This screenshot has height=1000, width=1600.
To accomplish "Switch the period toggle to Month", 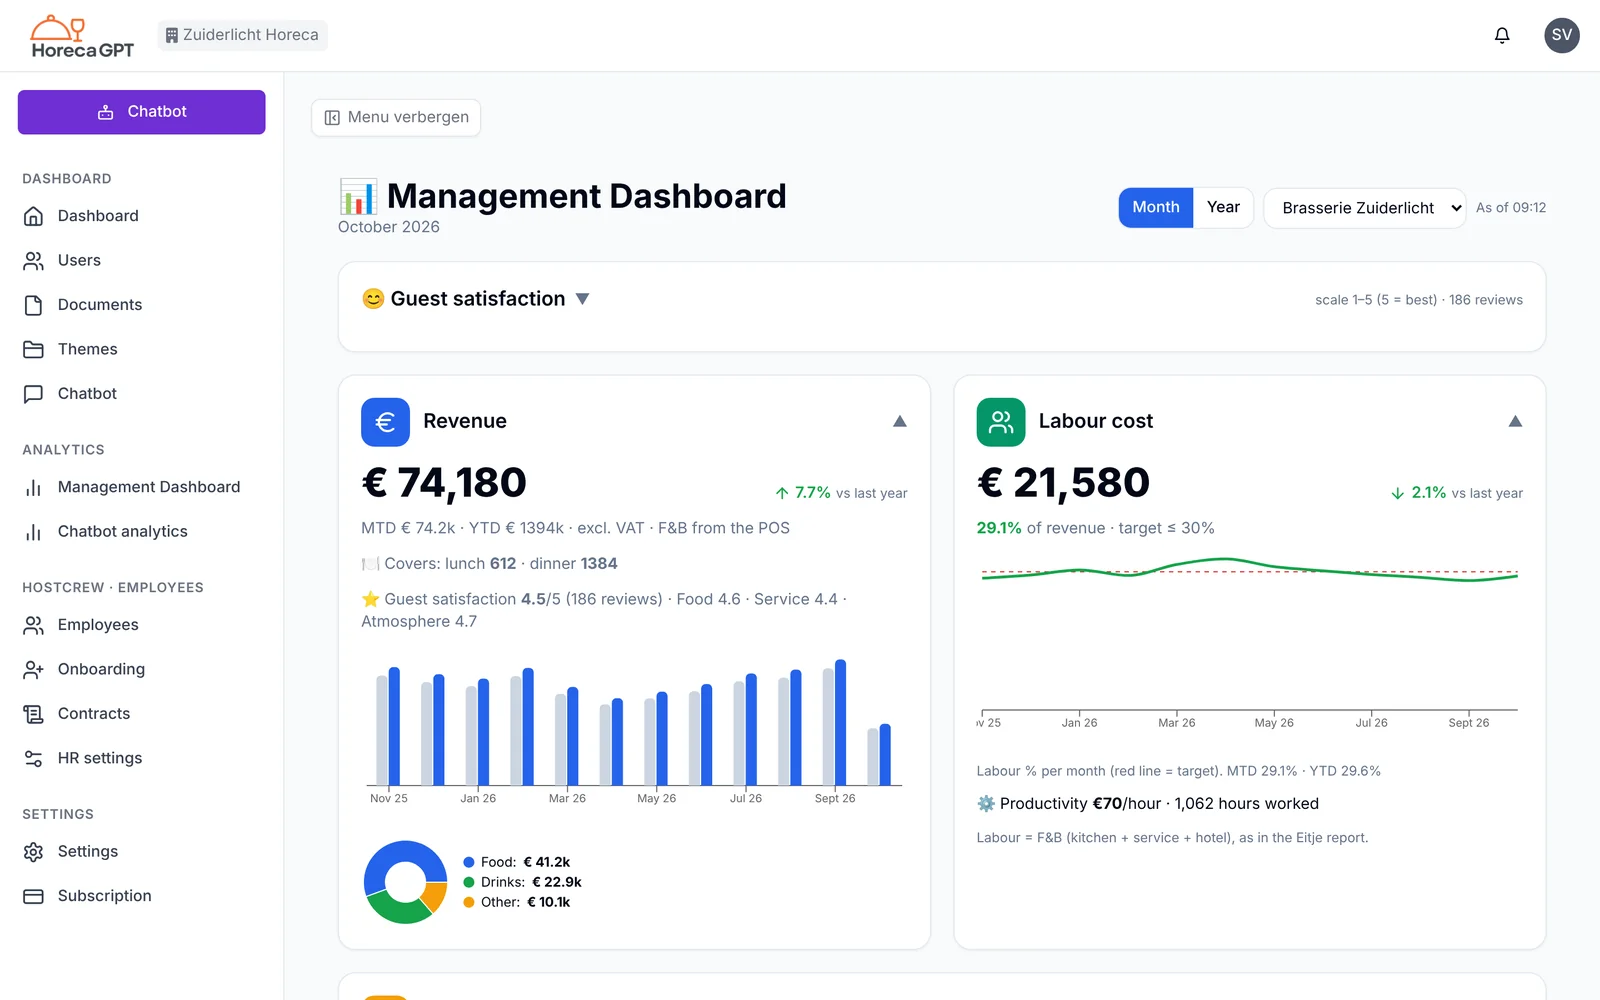I will [x=1156, y=208].
